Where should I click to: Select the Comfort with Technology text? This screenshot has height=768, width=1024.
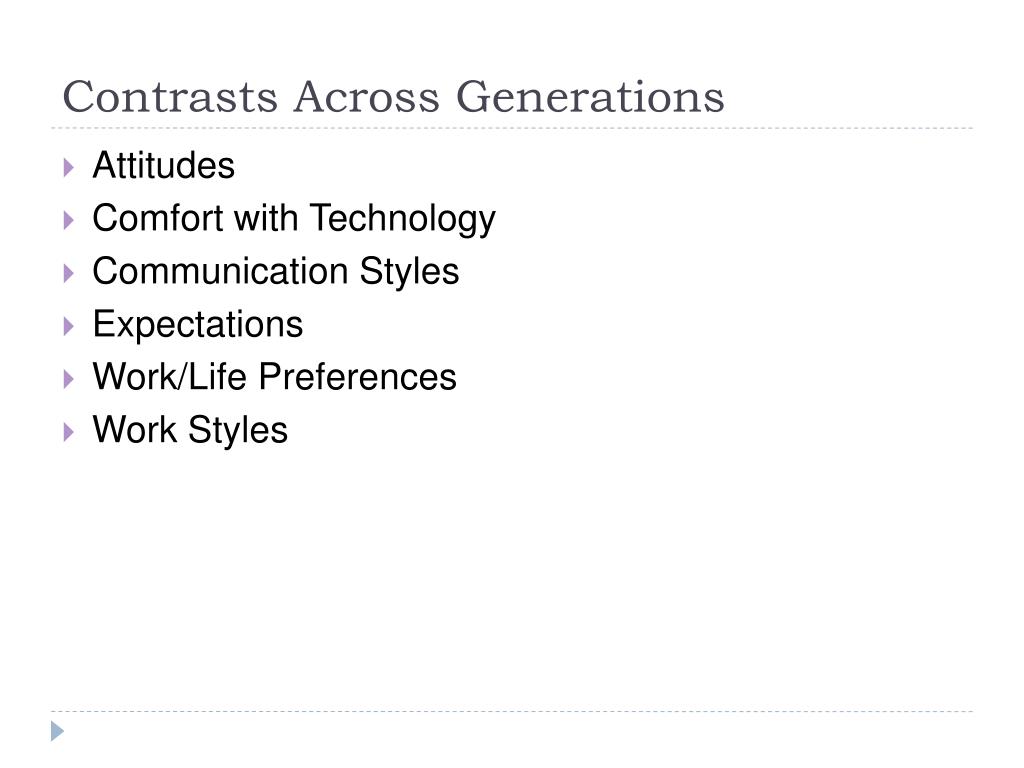pos(294,219)
